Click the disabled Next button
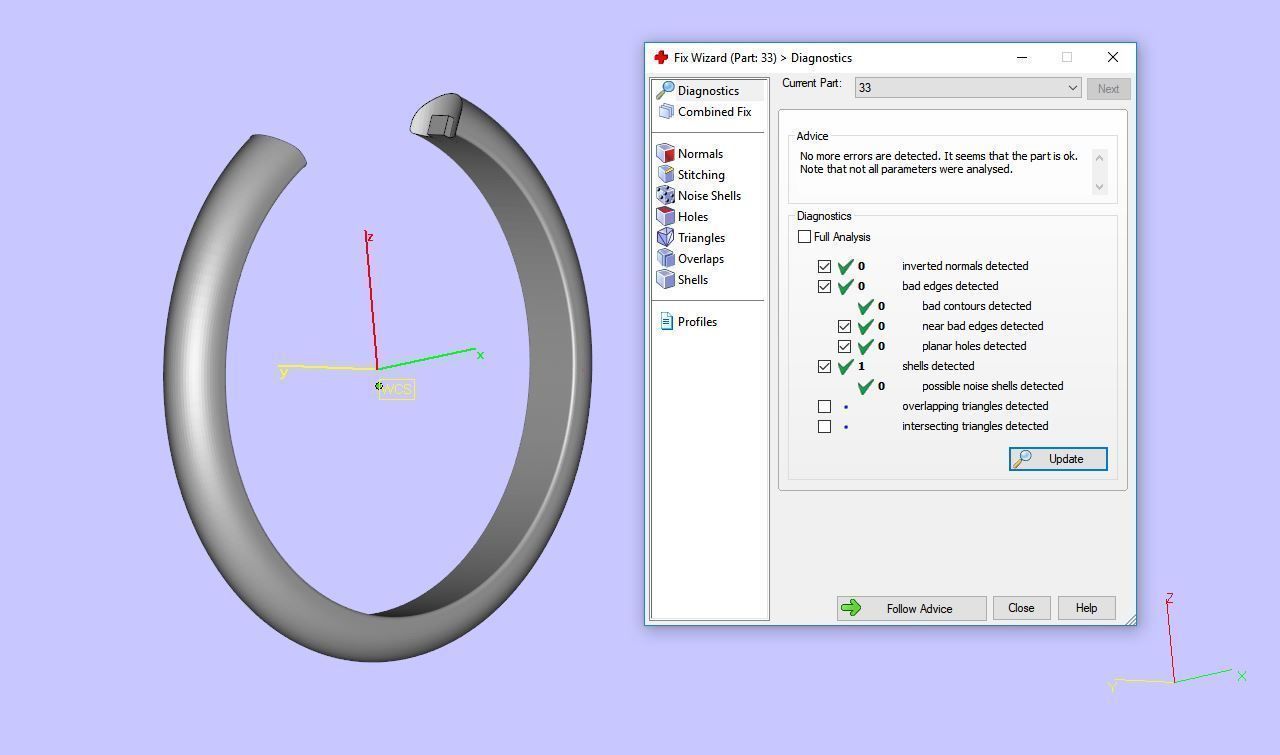 coord(1108,88)
